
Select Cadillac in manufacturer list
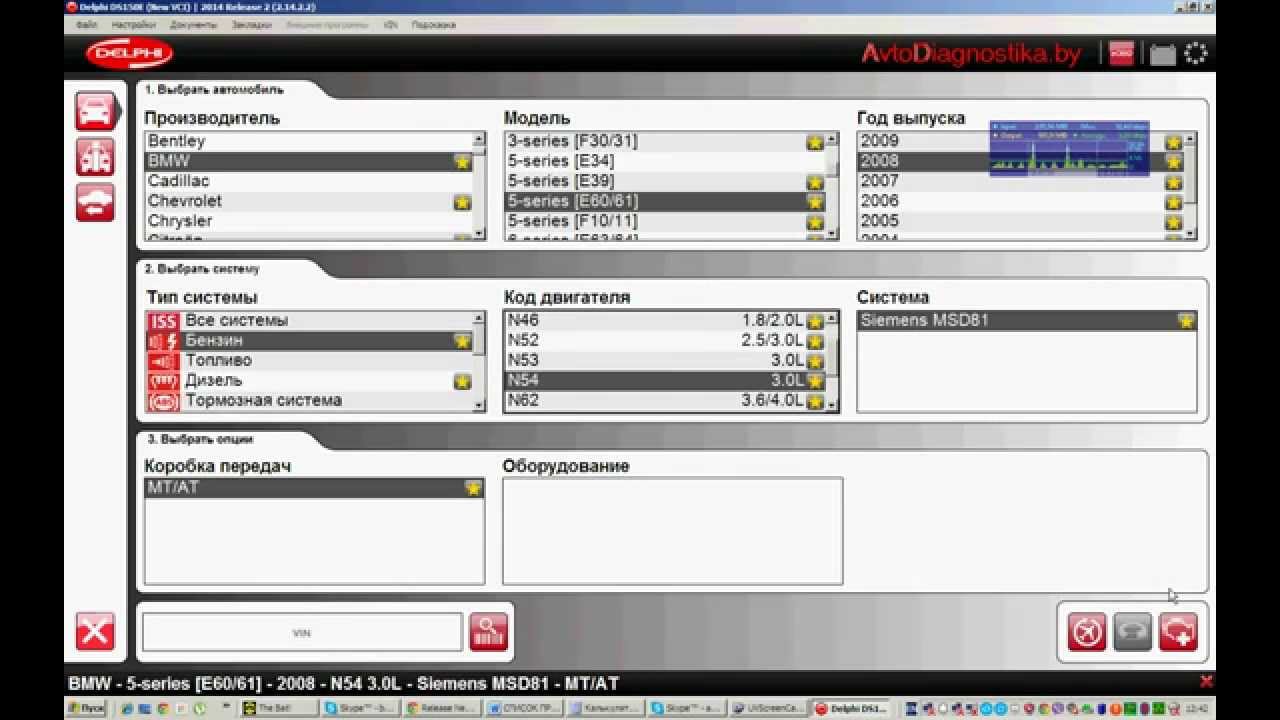click(308, 181)
